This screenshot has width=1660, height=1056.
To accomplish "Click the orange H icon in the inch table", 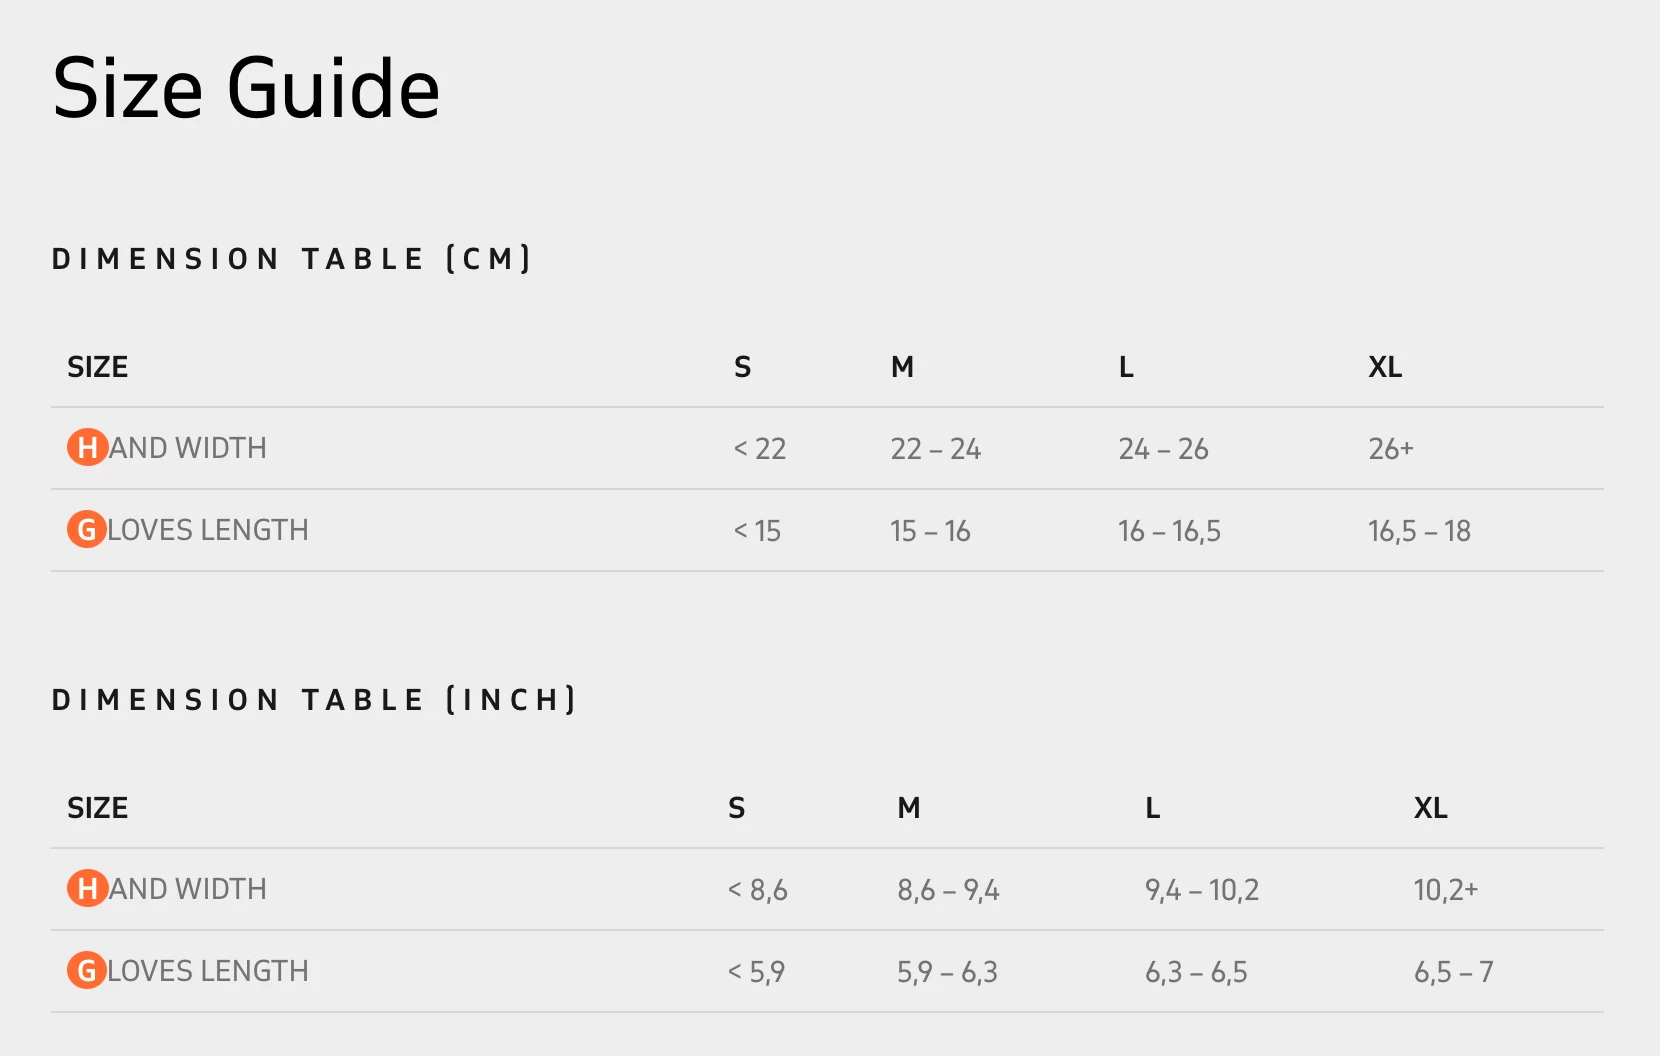I will tap(87, 889).
